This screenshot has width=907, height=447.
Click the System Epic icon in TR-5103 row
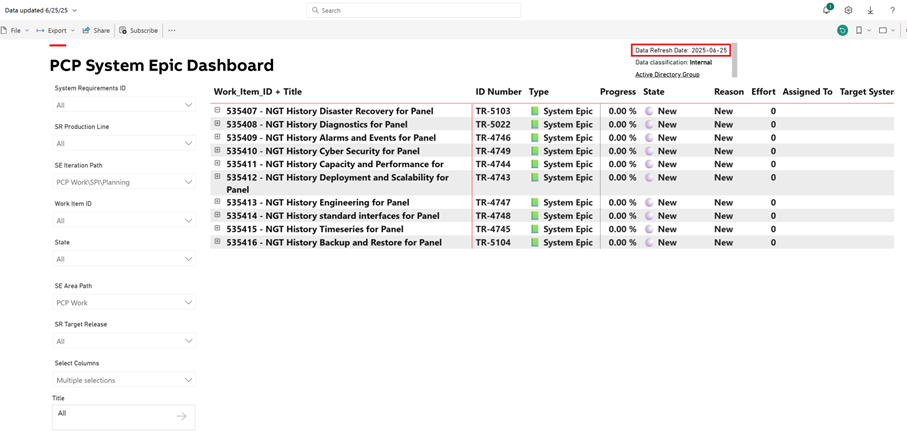tap(534, 111)
